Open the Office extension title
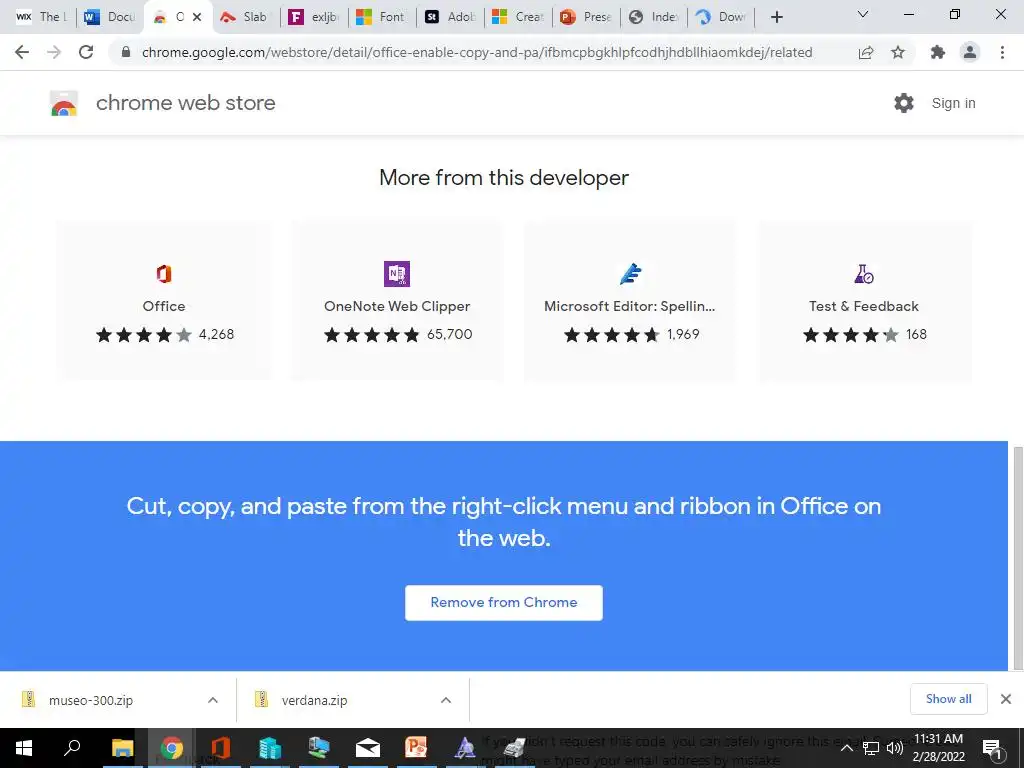 coord(164,306)
